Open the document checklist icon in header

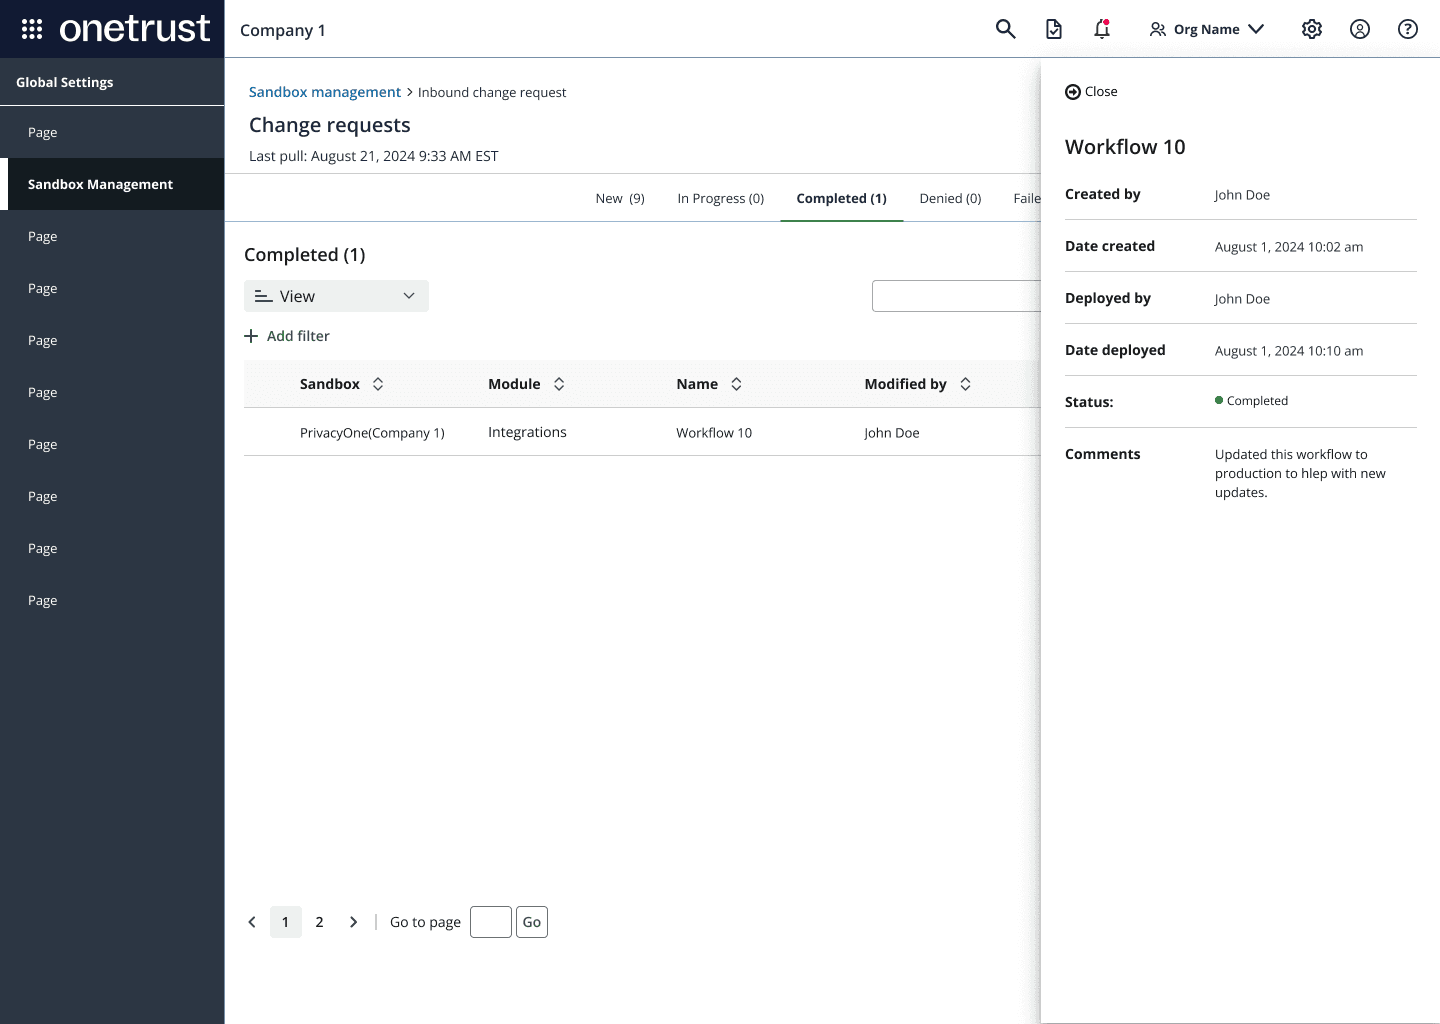point(1054,29)
